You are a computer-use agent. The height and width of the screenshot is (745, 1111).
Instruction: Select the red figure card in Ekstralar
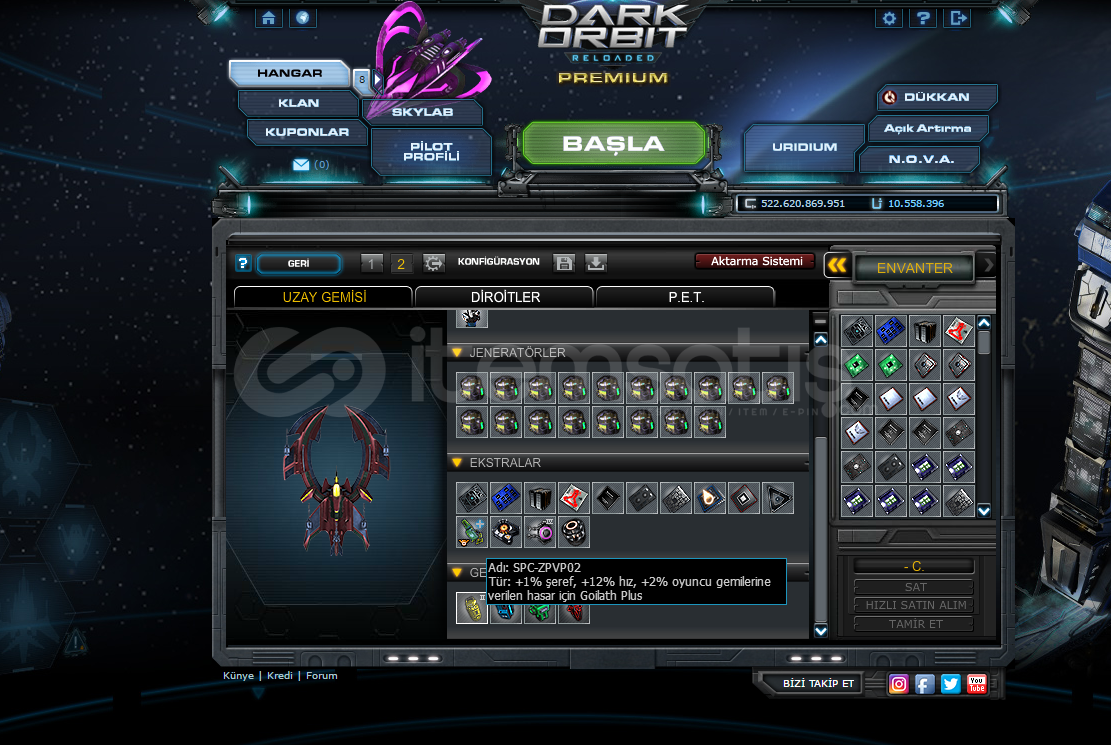574,498
